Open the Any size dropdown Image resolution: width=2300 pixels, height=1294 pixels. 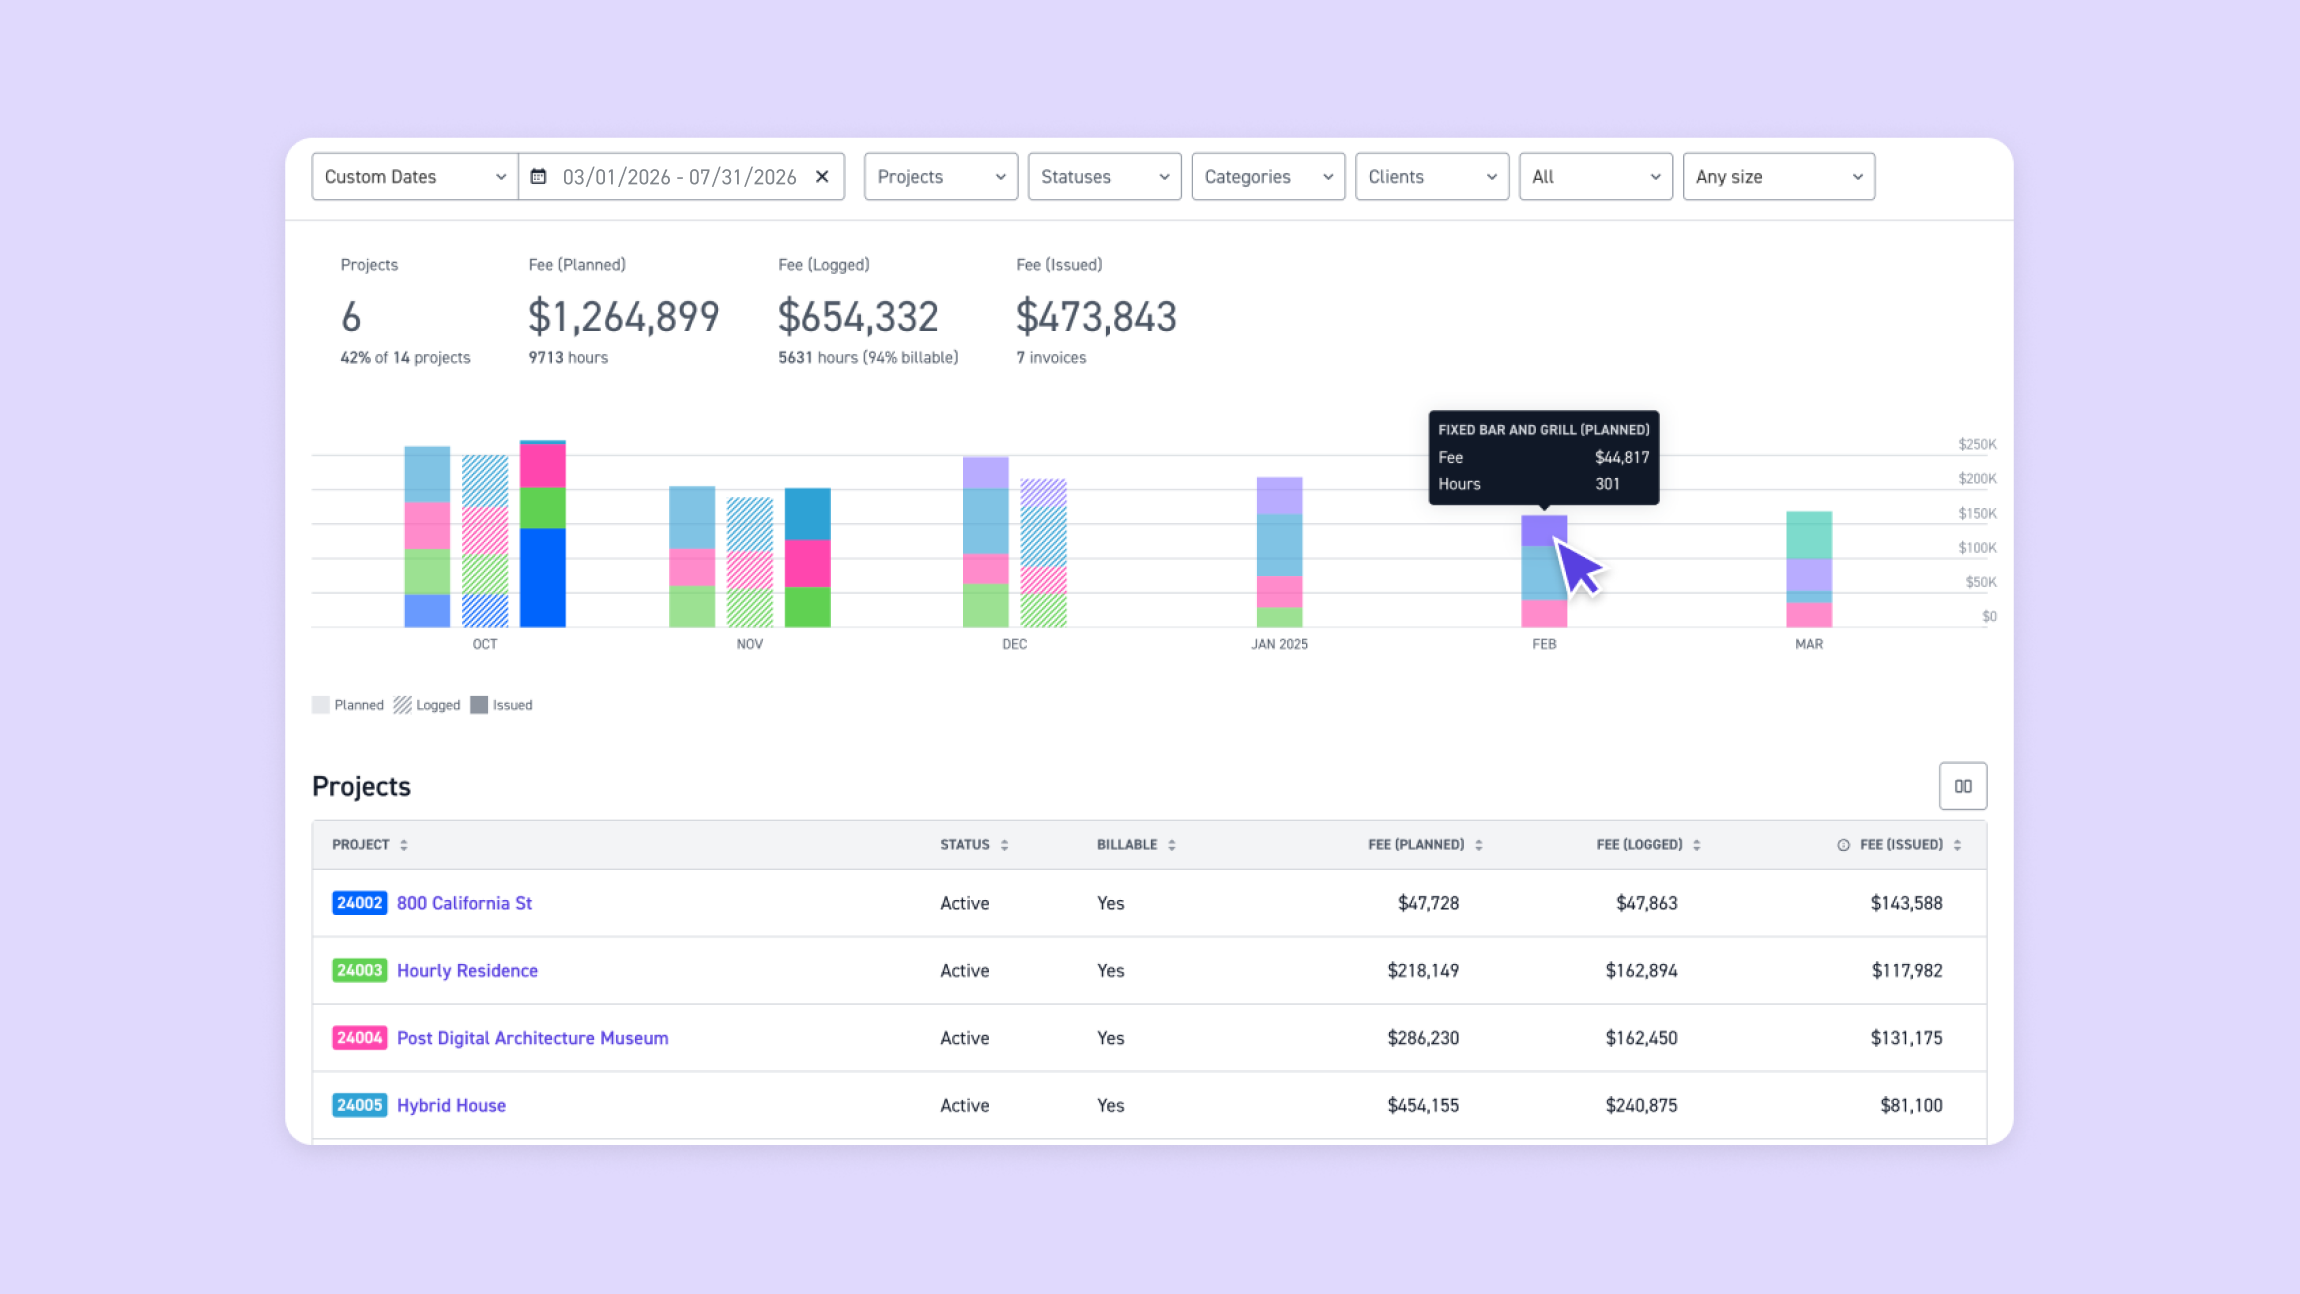point(1778,177)
